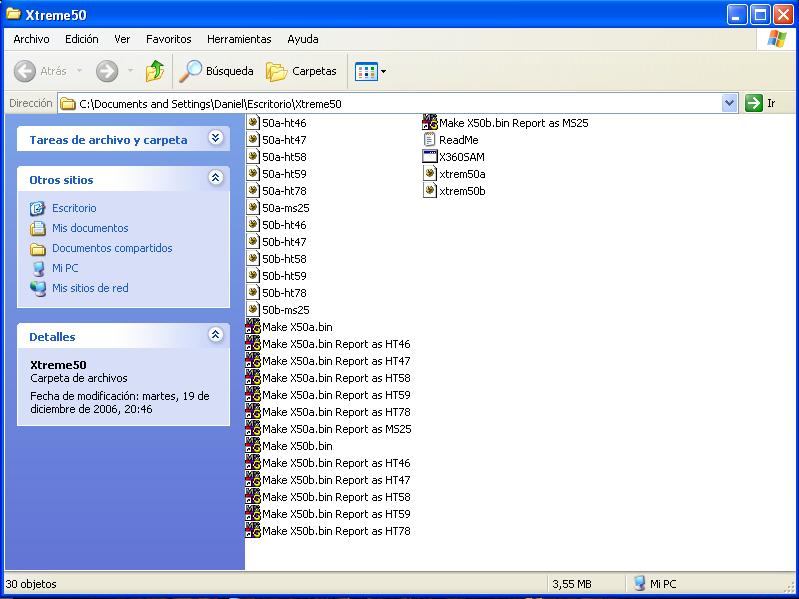Select the ReadMe text file icon
The image size is (799, 599).
point(431,140)
